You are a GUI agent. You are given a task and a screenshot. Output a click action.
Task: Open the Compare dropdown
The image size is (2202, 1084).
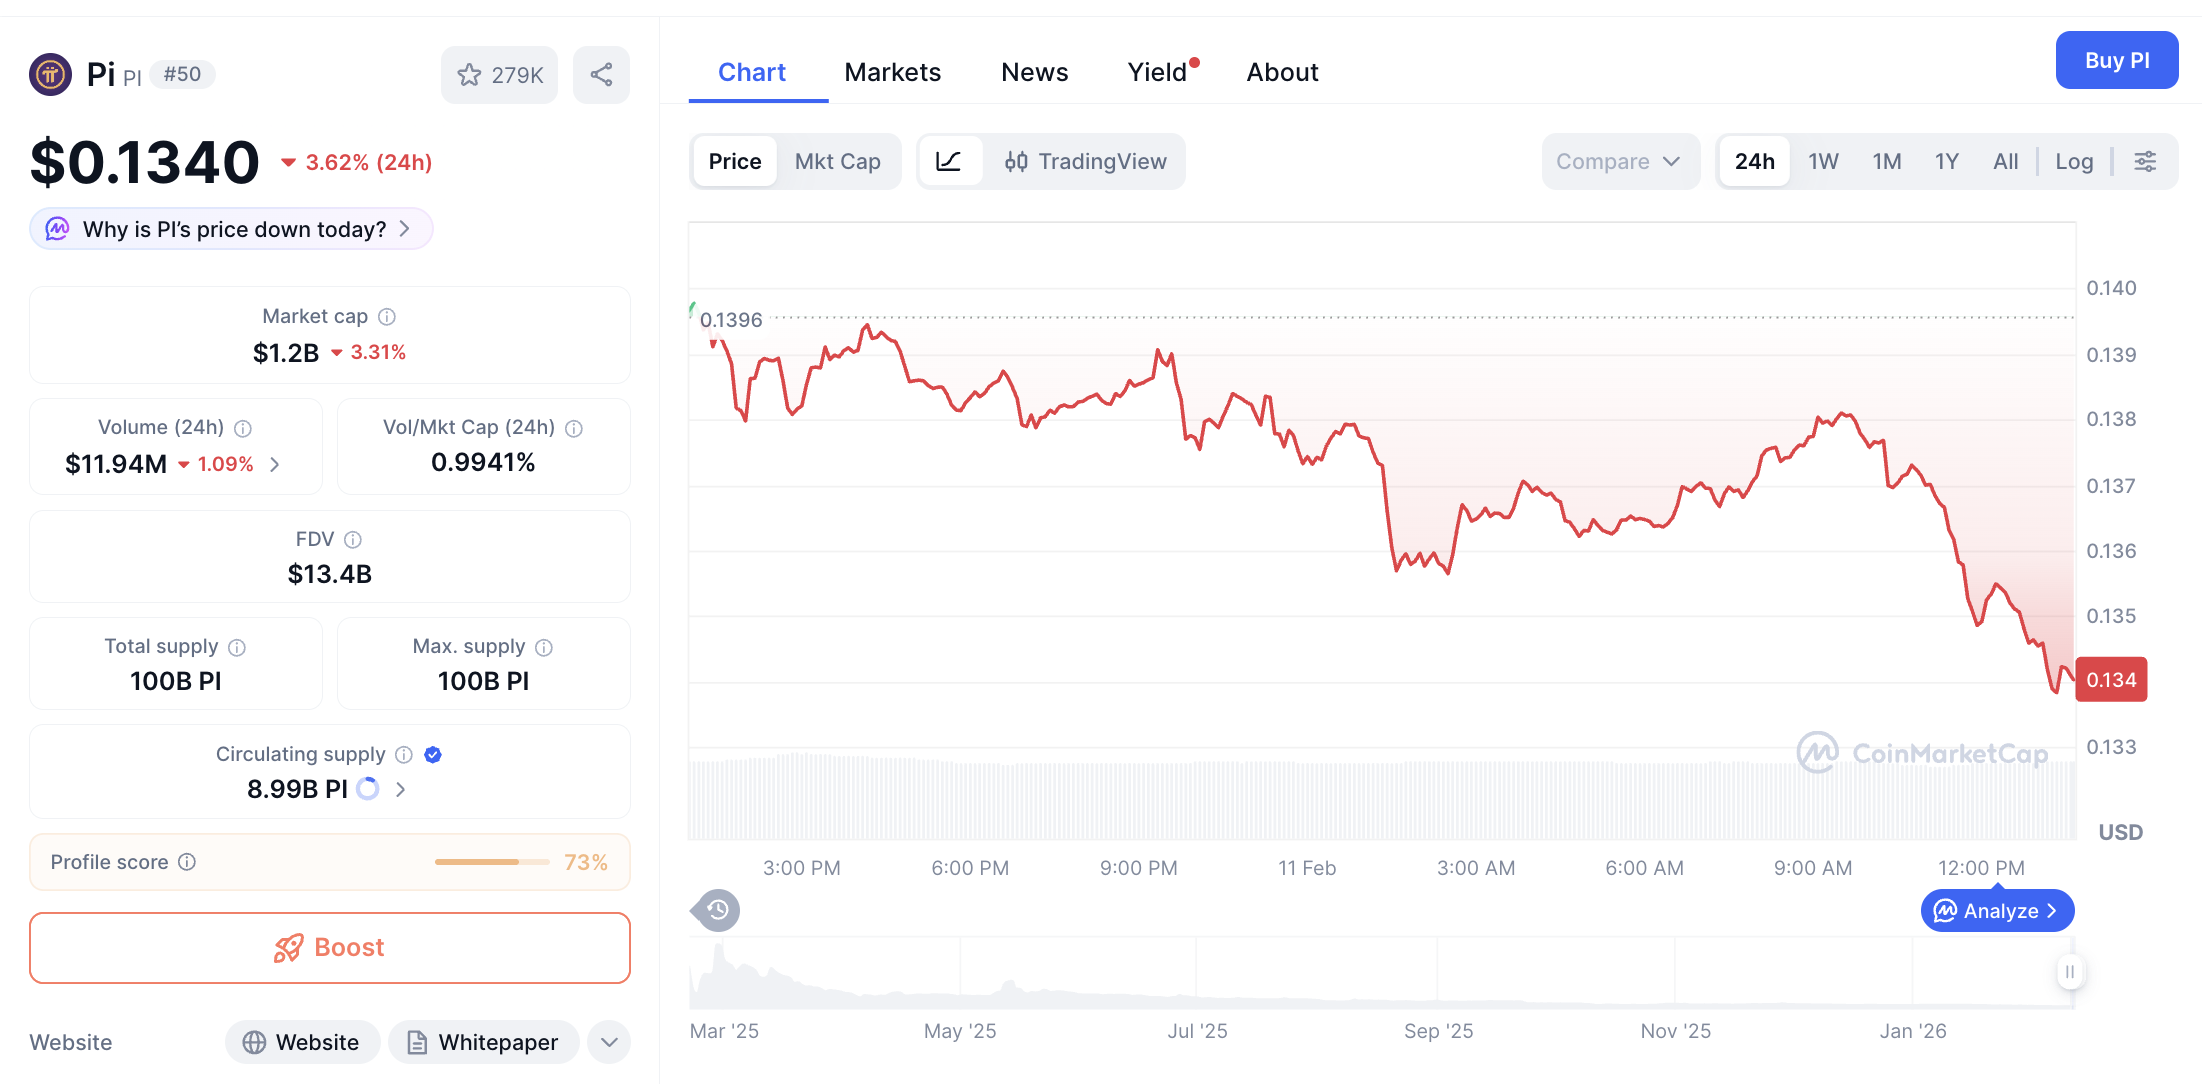point(1619,161)
